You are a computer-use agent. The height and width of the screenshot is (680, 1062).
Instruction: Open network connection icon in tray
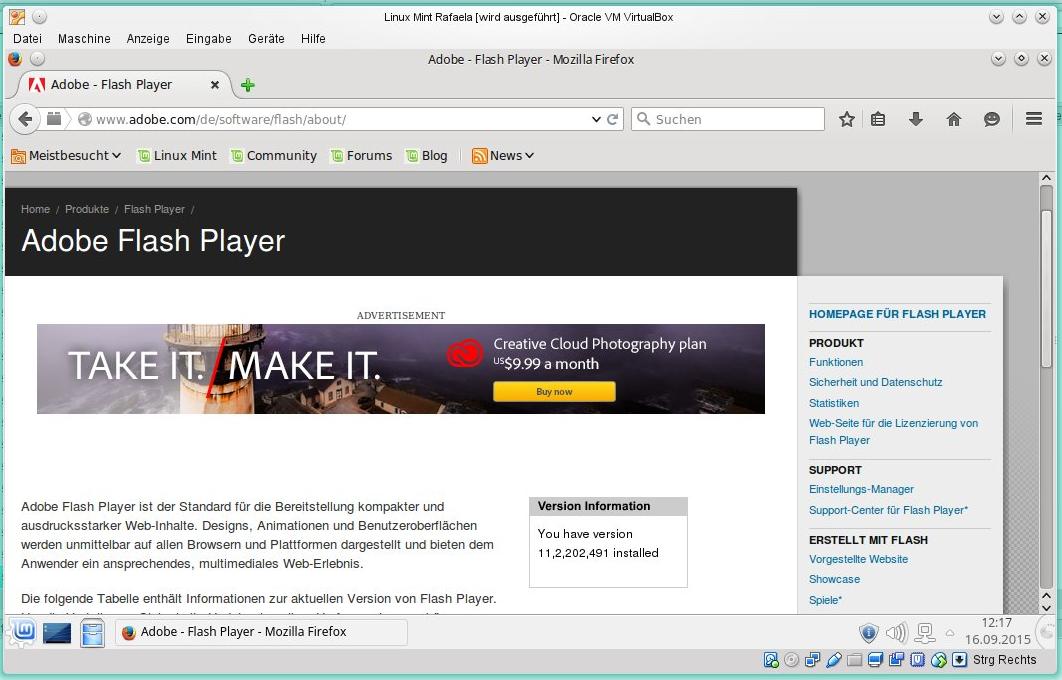point(925,633)
